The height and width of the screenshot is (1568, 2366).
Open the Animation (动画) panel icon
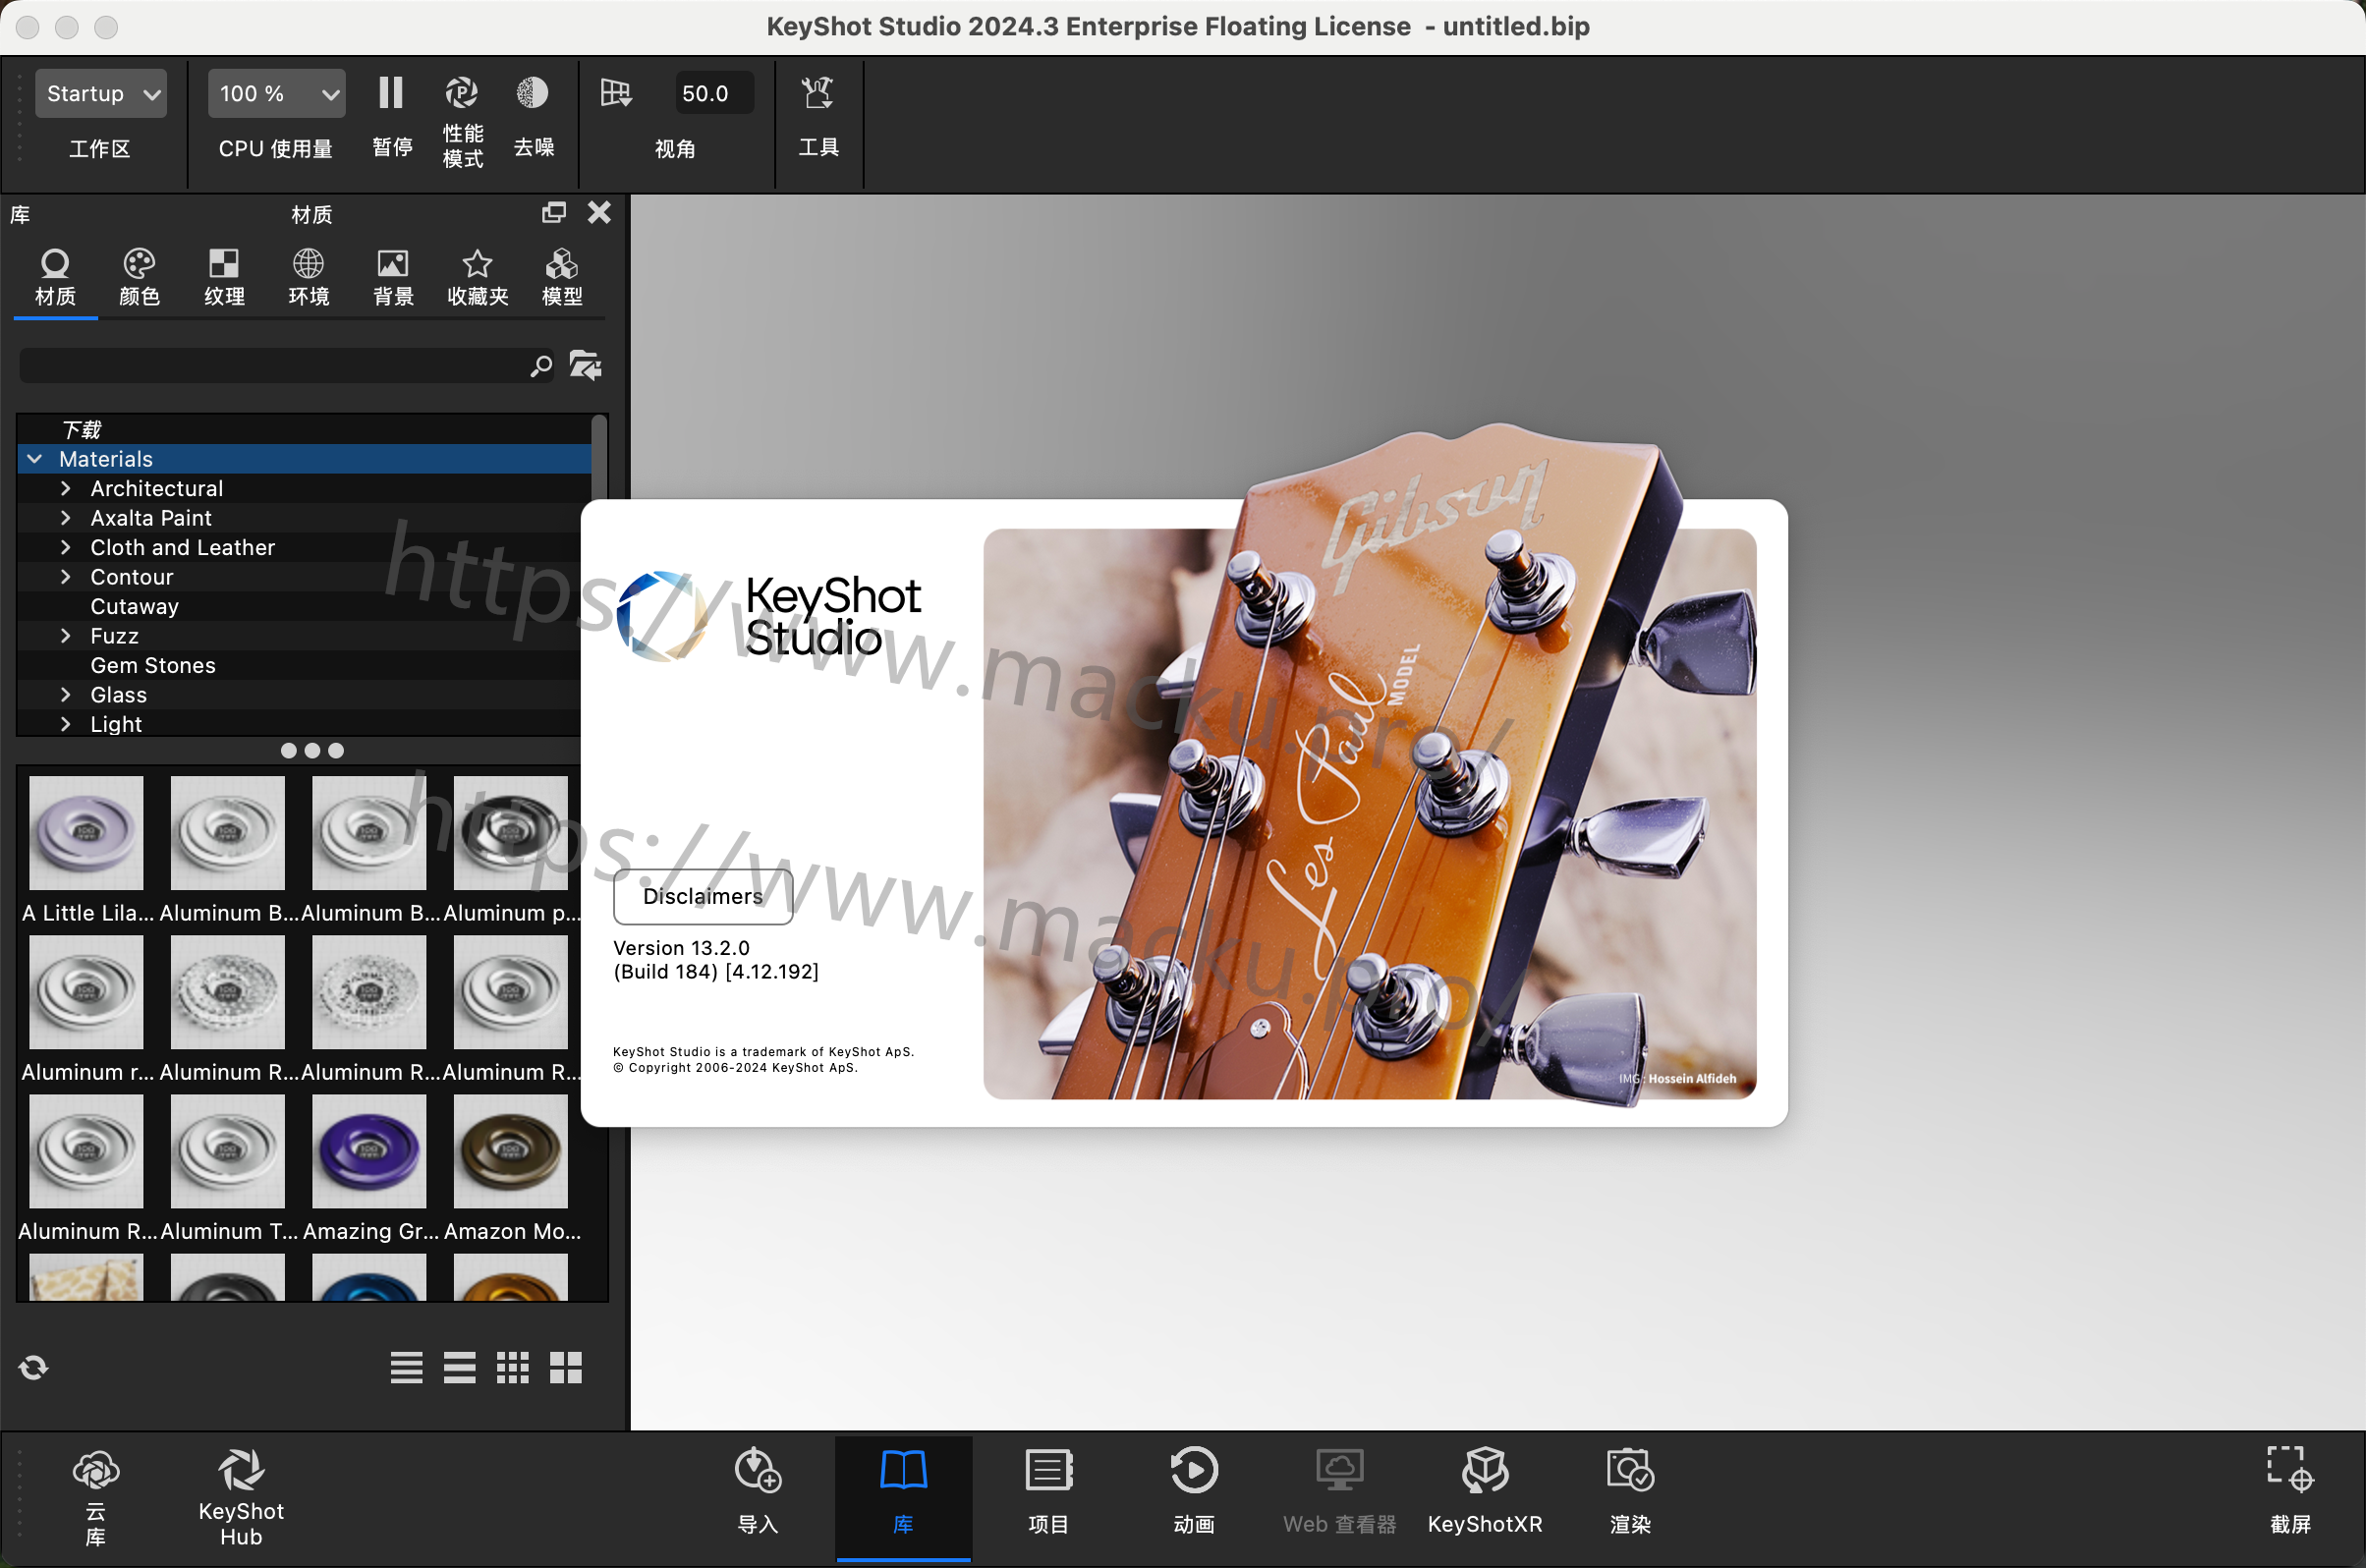click(x=1193, y=1471)
